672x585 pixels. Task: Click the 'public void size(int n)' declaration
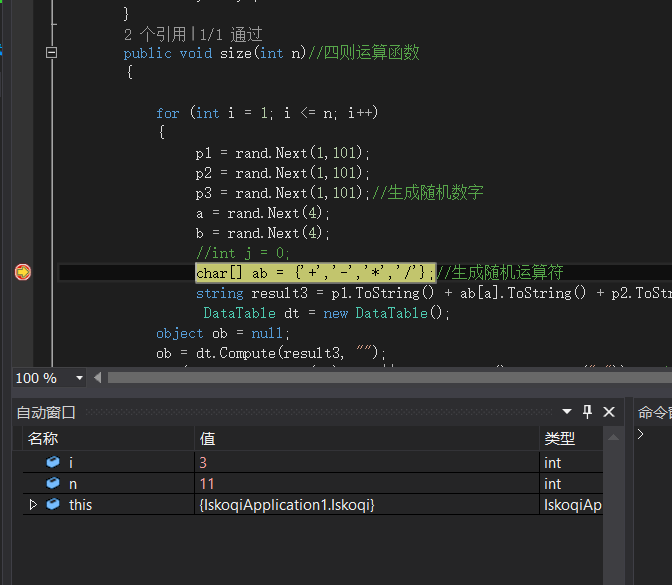tap(215, 53)
